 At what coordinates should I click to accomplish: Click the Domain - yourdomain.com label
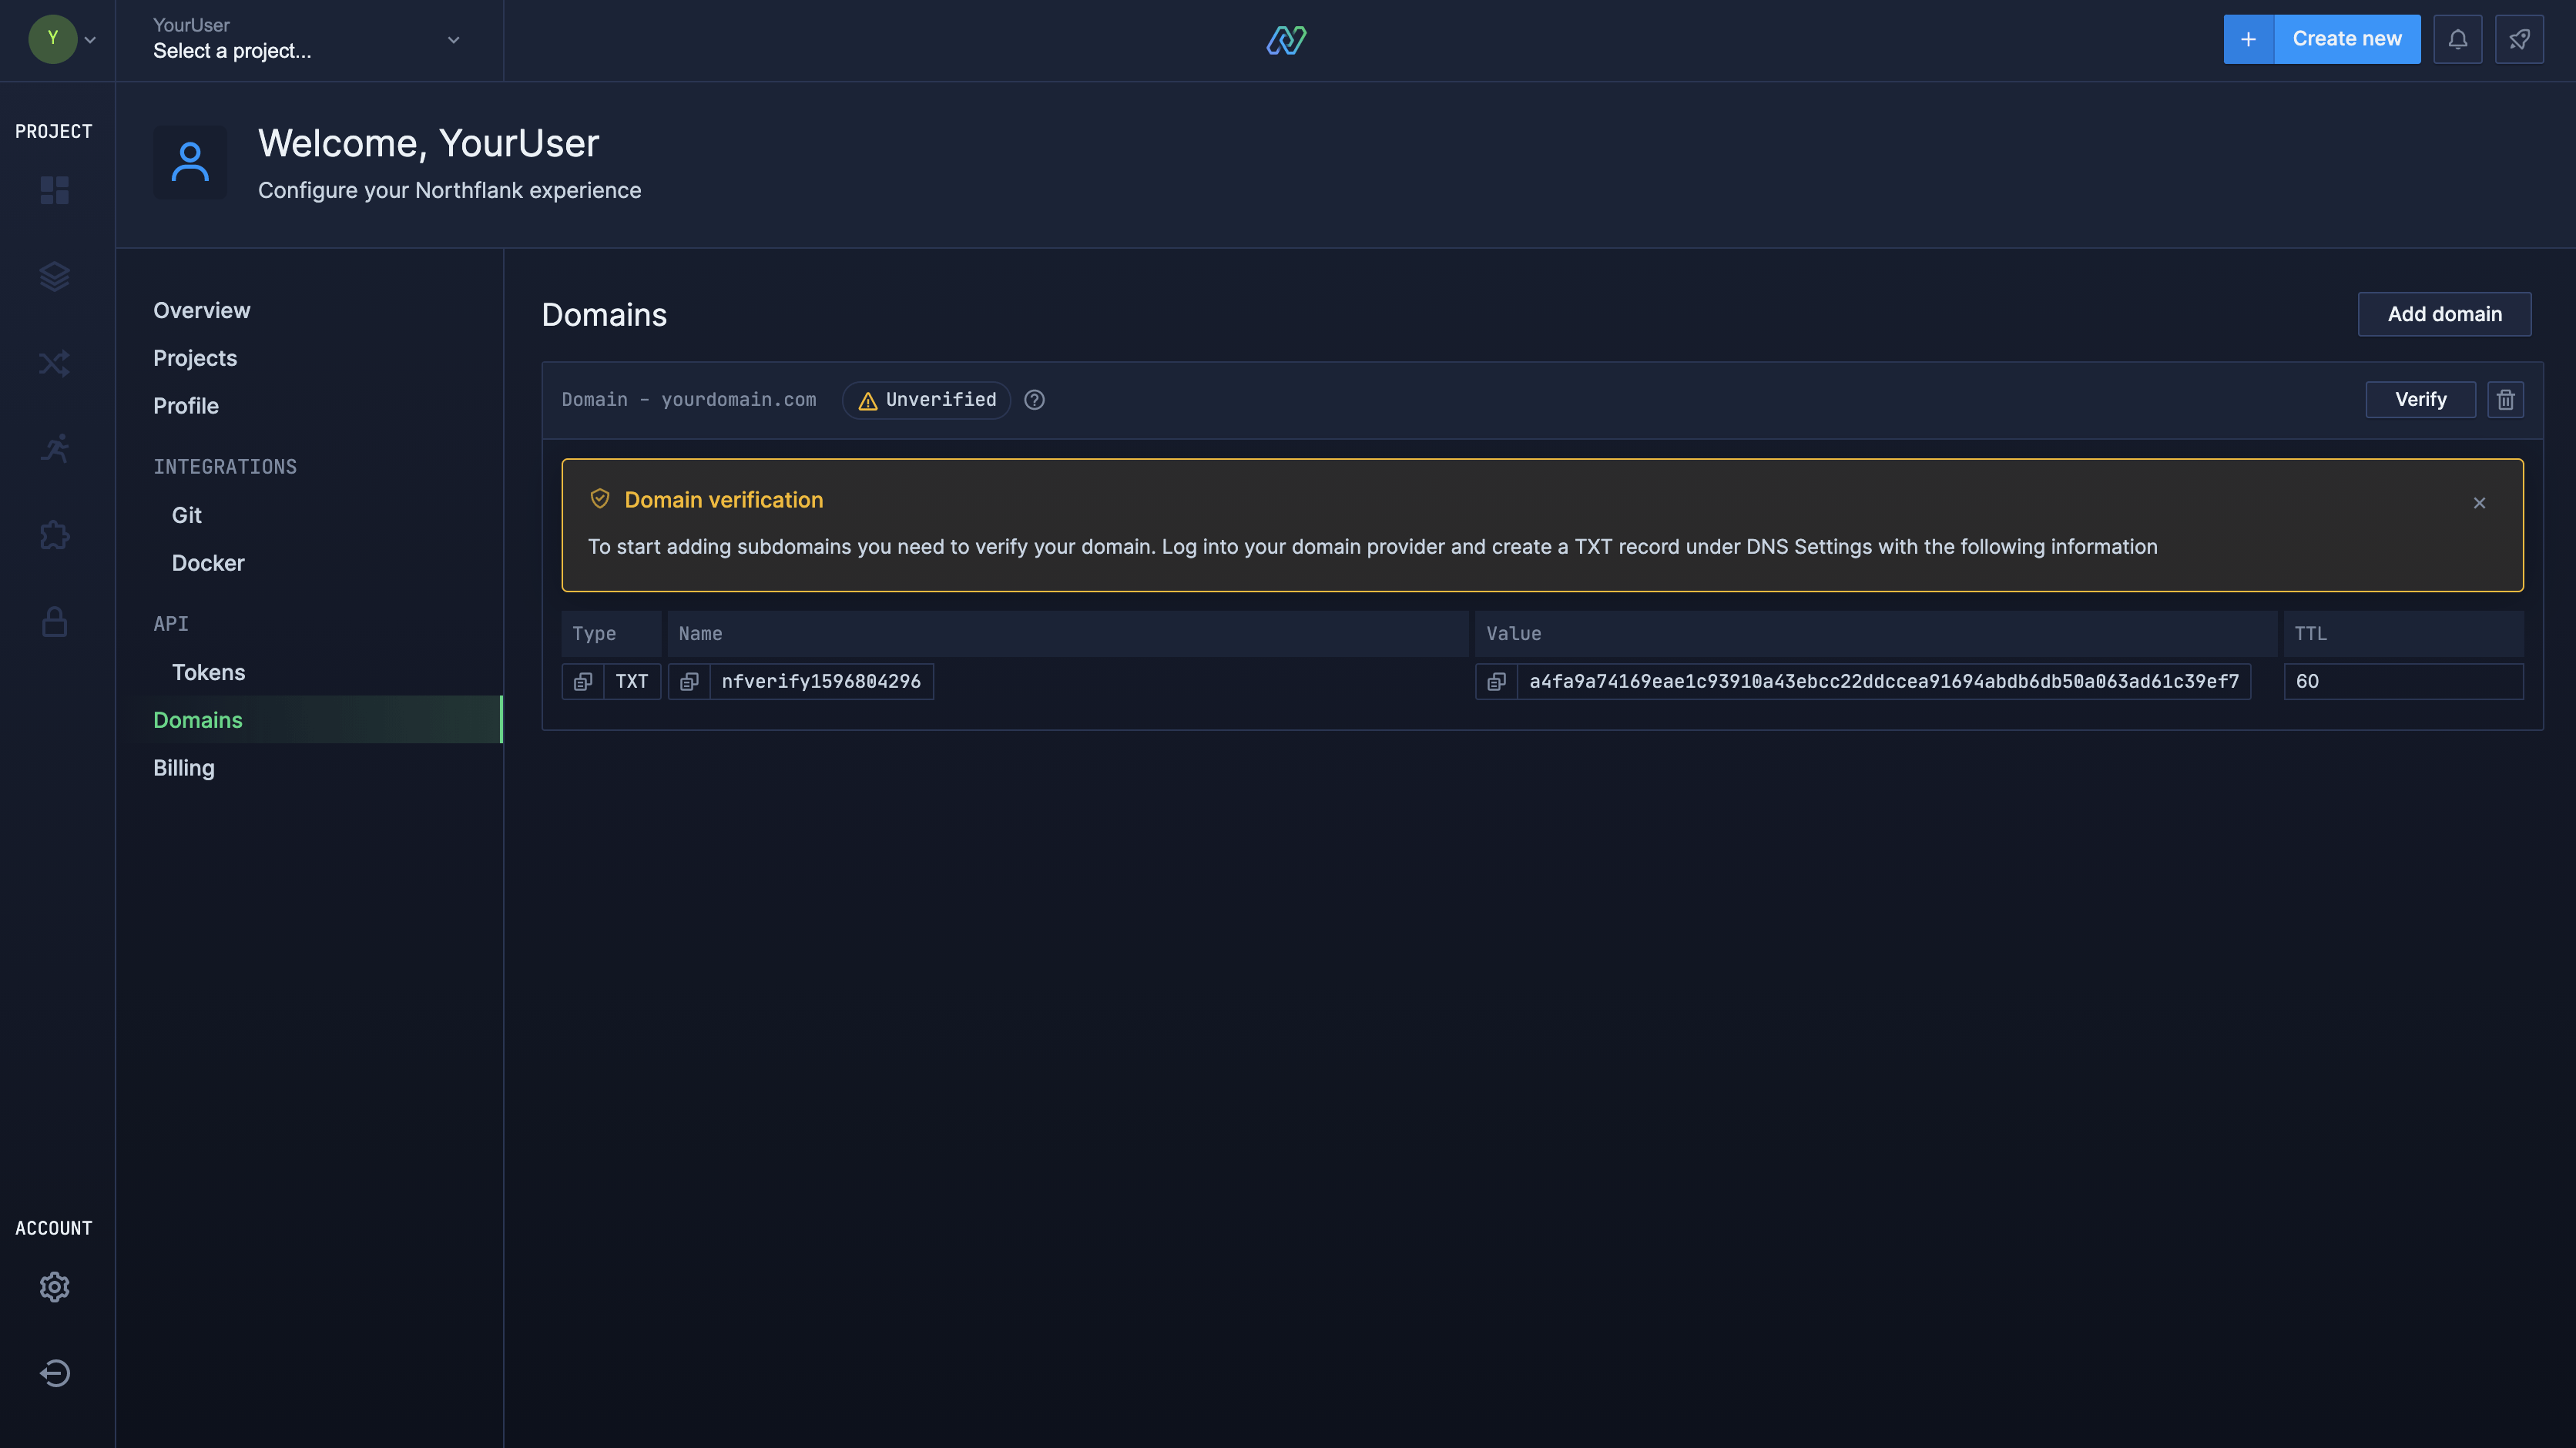coord(689,400)
